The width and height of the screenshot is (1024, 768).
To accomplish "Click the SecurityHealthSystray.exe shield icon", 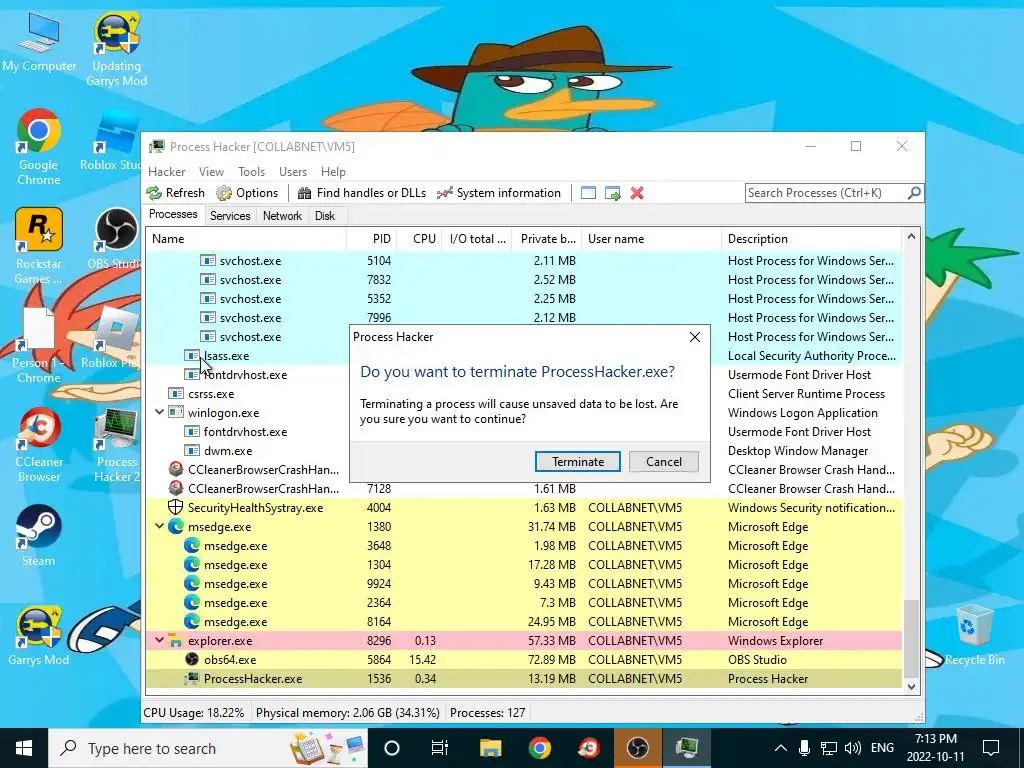I will tap(176, 507).
